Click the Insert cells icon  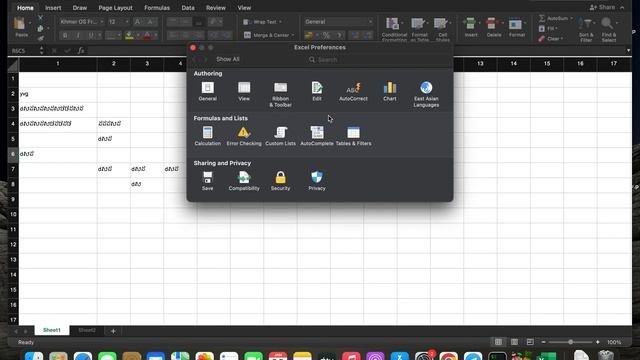click(470, 24)
